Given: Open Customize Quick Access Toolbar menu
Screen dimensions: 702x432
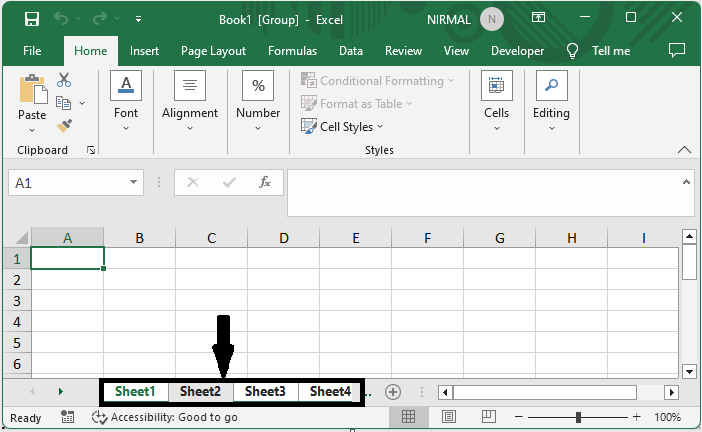Looking at the screenshot, I should [138, 19].
